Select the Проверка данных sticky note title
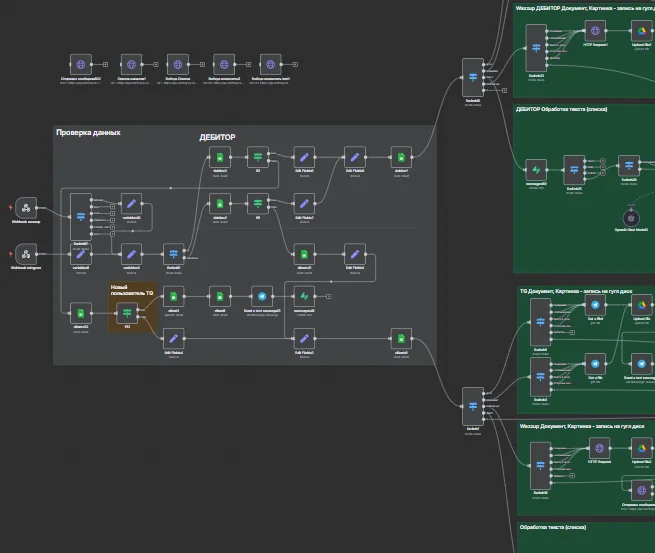The width and height of the screenshot is (655, 553). pyautogui.click(x=88, y=132)
